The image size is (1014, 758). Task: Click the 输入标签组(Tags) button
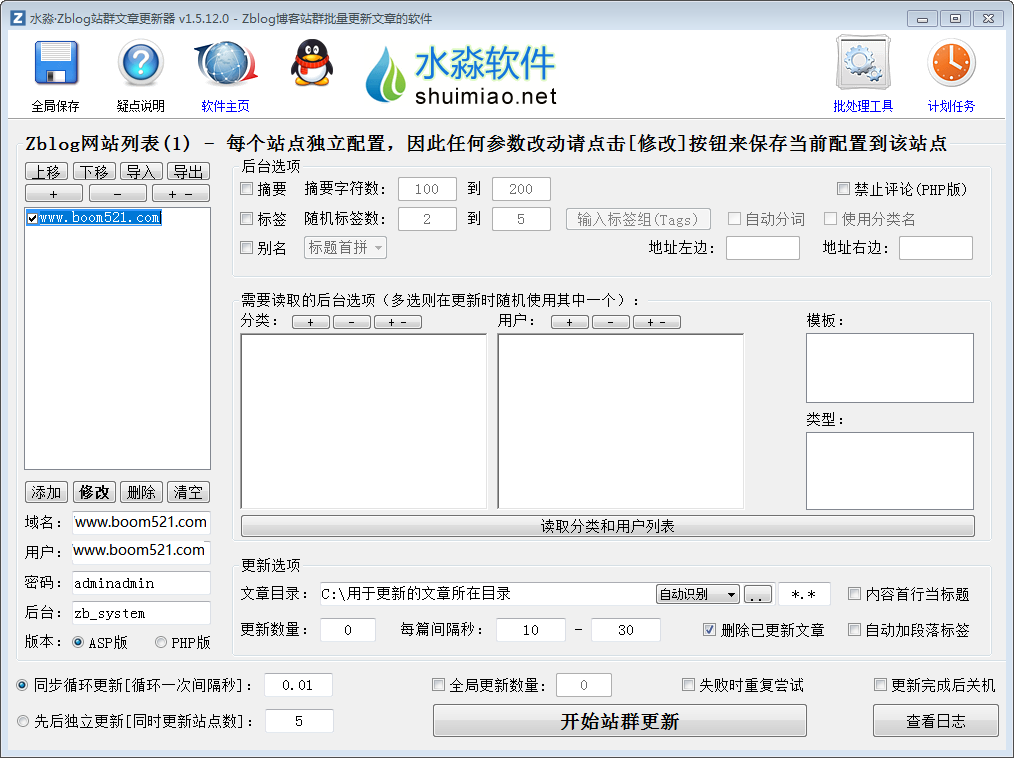pos(638,219)
